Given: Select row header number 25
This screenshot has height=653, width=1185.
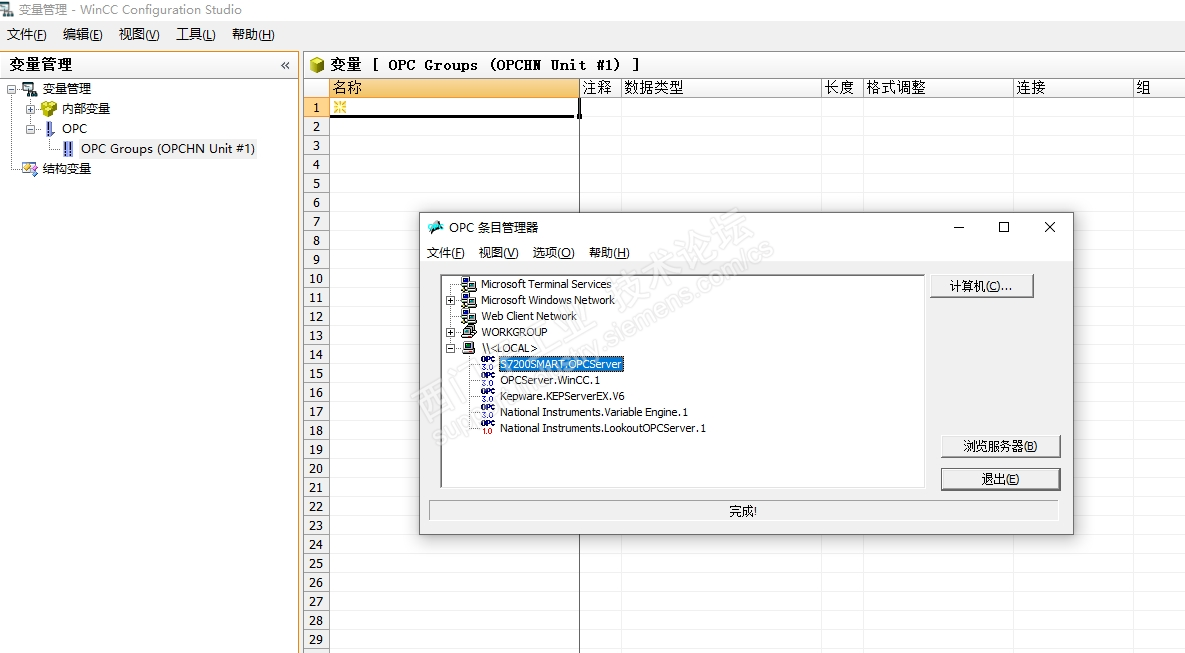Looking at the screenshot, I should 316,564.
